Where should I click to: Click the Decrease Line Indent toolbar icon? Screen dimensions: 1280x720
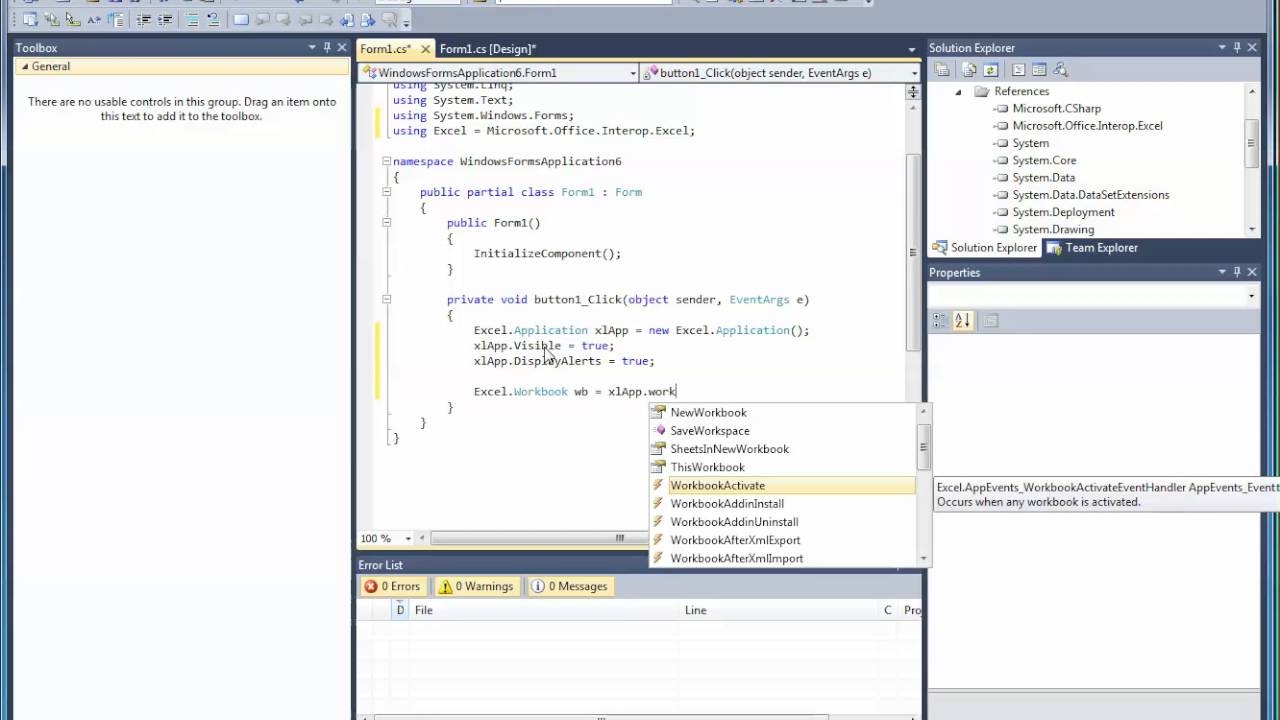click(x=144, y=20)
